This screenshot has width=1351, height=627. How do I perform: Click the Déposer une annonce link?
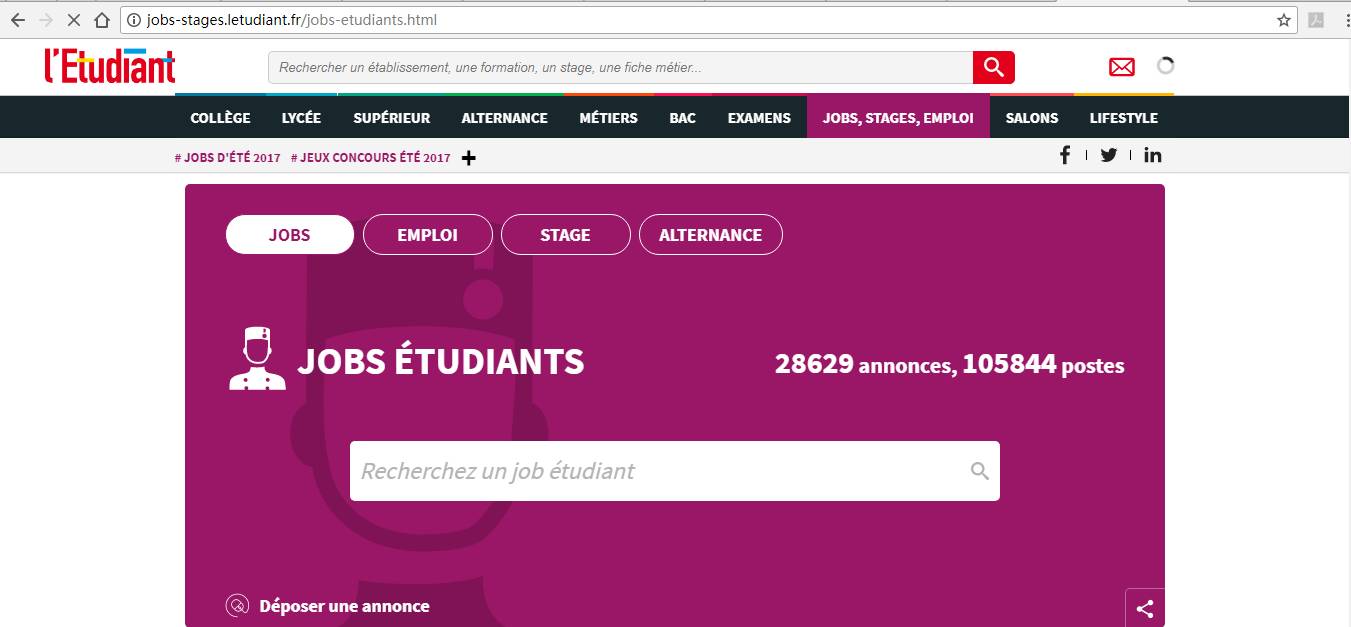pos(343,606)
